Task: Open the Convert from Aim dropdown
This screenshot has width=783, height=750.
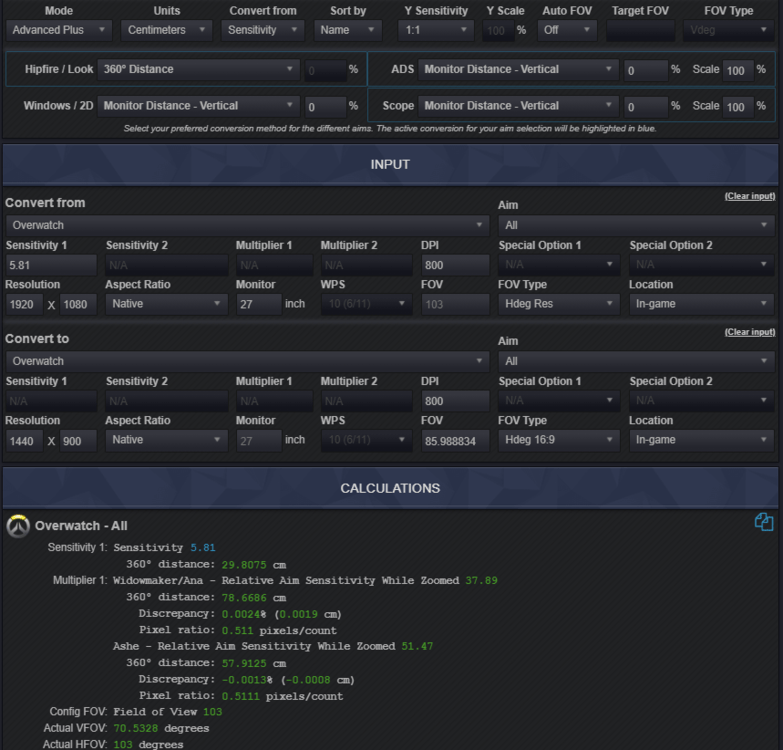Action: click(636, 225)
